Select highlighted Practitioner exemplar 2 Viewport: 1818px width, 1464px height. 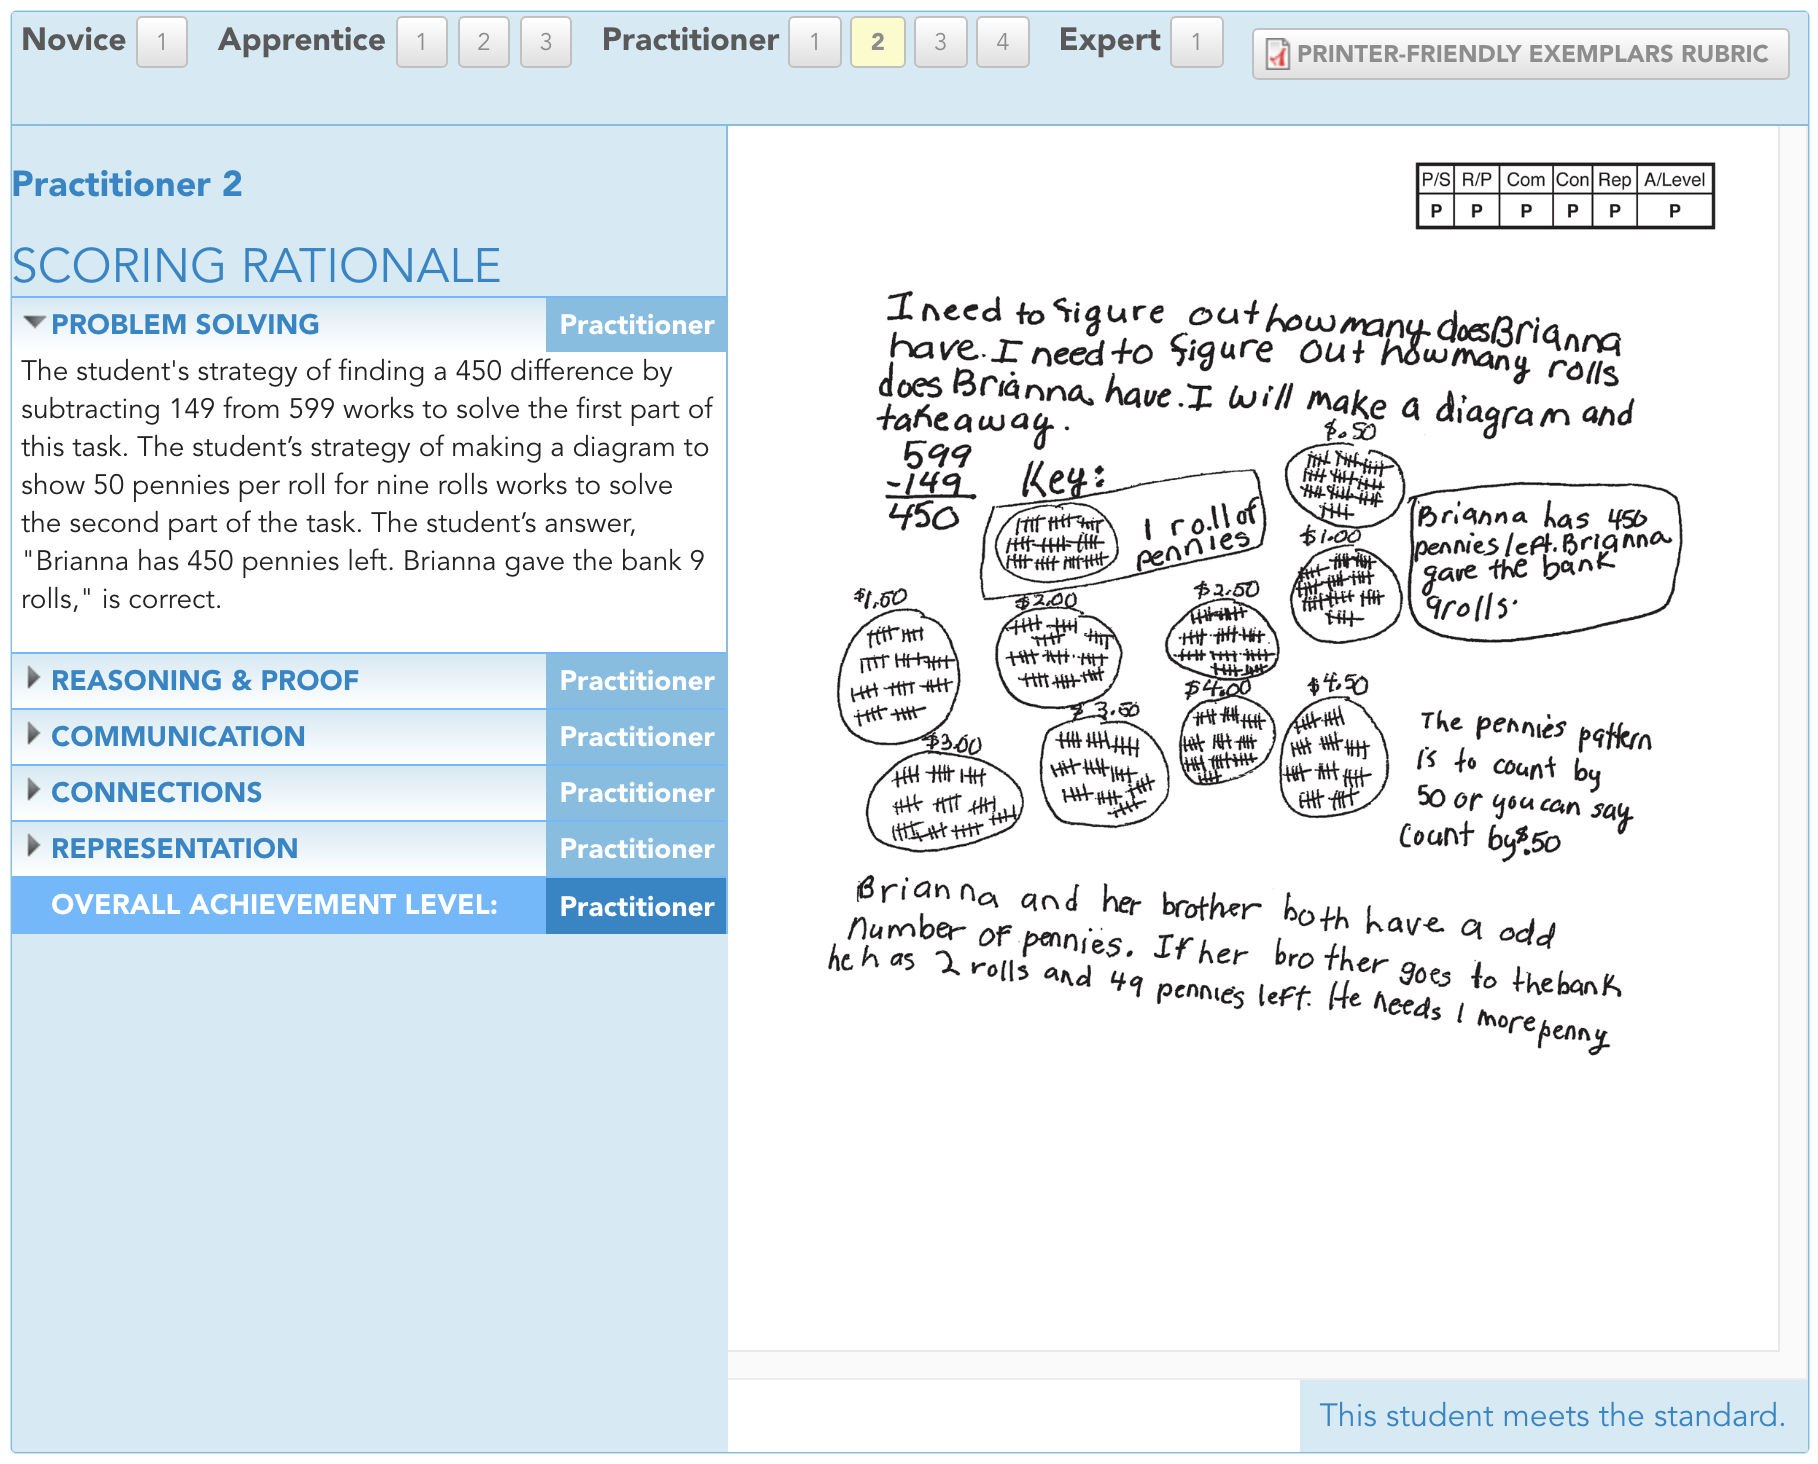pos(878,42)
